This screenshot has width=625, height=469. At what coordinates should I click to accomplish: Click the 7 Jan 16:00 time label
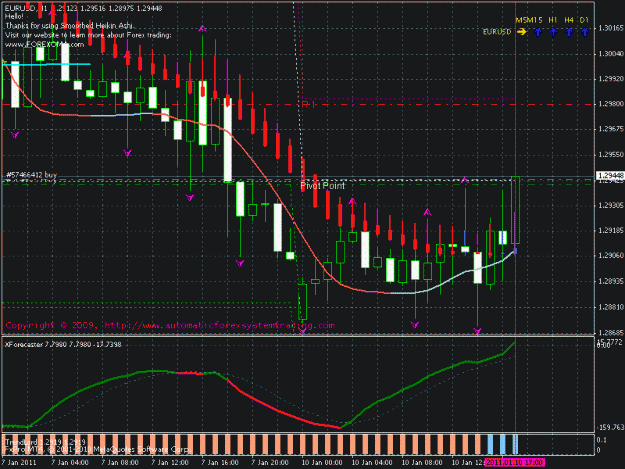tap(220, 463)
